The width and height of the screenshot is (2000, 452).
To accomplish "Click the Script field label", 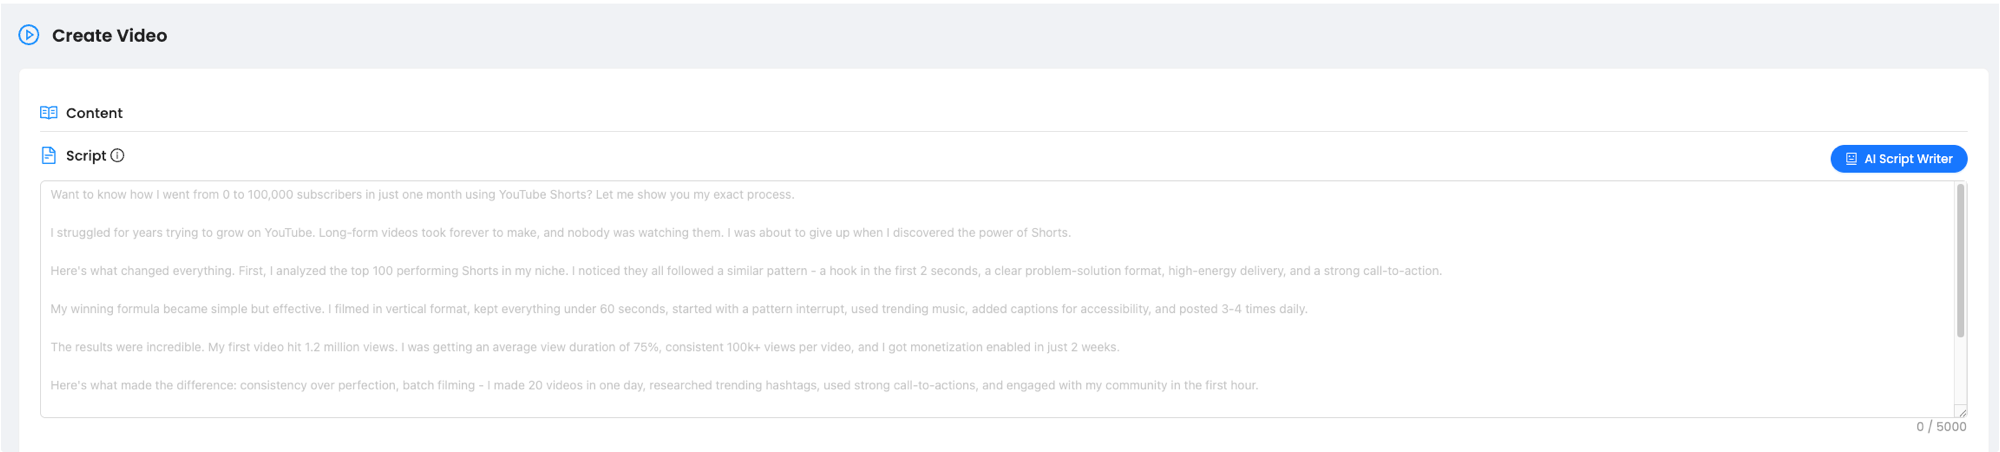I will pos(86,155).
